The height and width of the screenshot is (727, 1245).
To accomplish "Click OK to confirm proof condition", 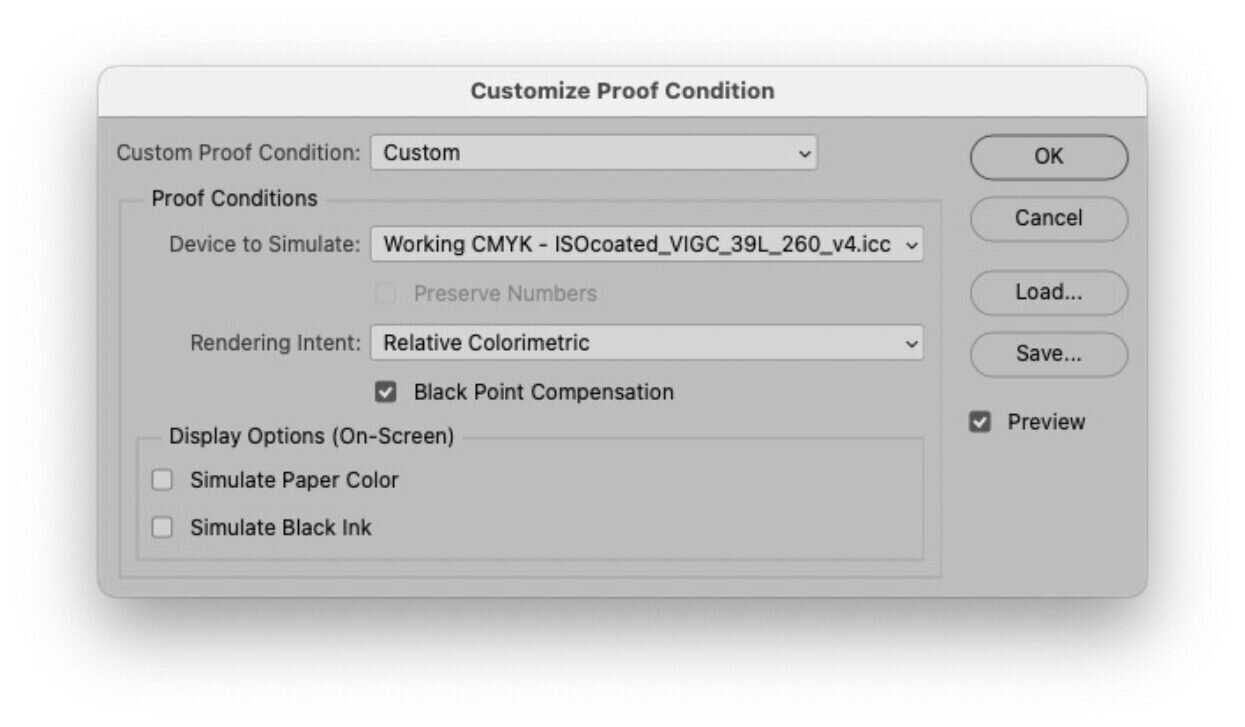I will coord(1048,157).
